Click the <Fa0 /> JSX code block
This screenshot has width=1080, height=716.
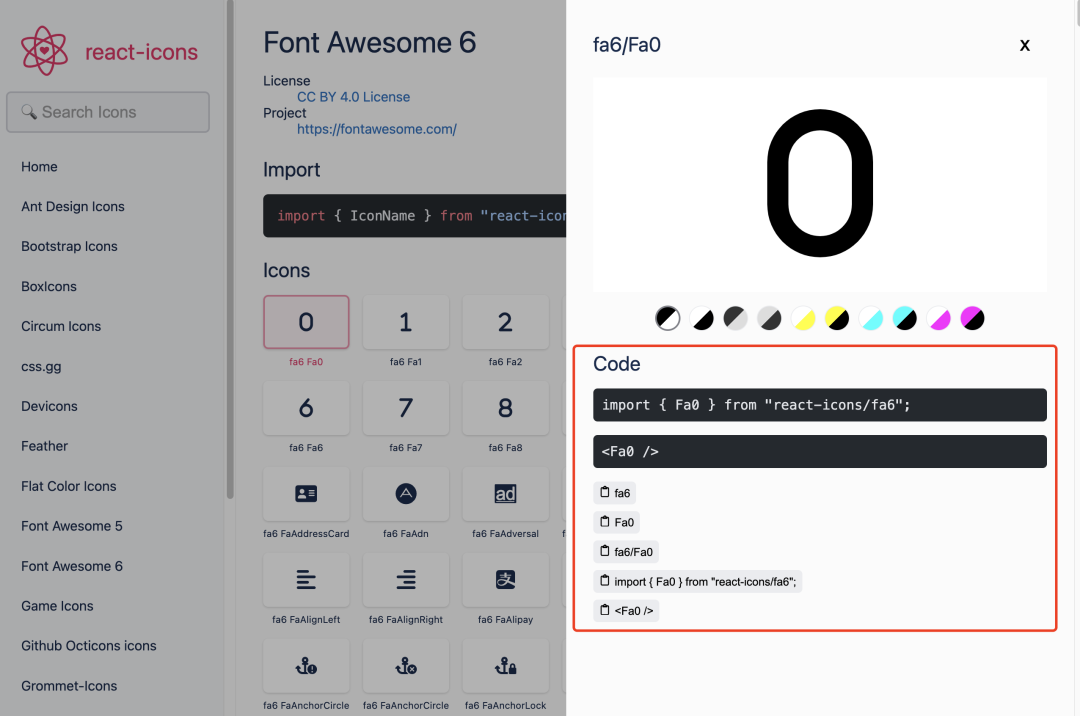click(820, 452)
